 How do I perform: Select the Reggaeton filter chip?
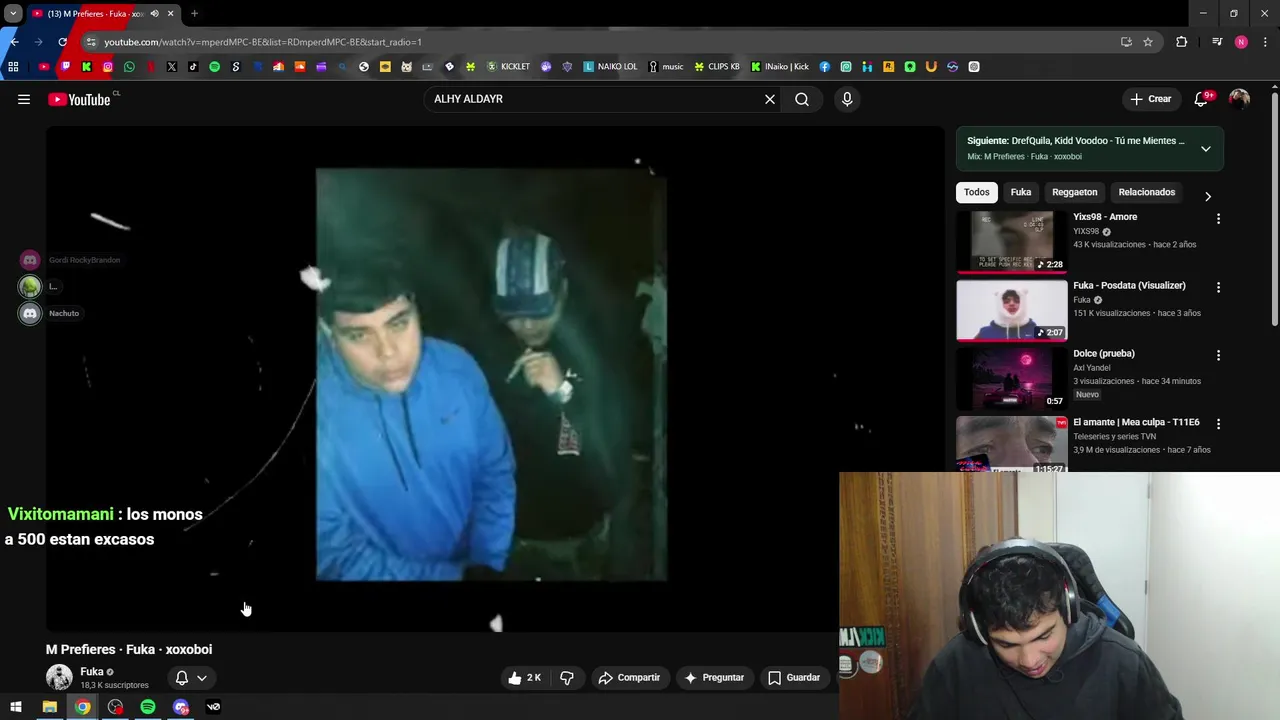(x=1074, y=192)
